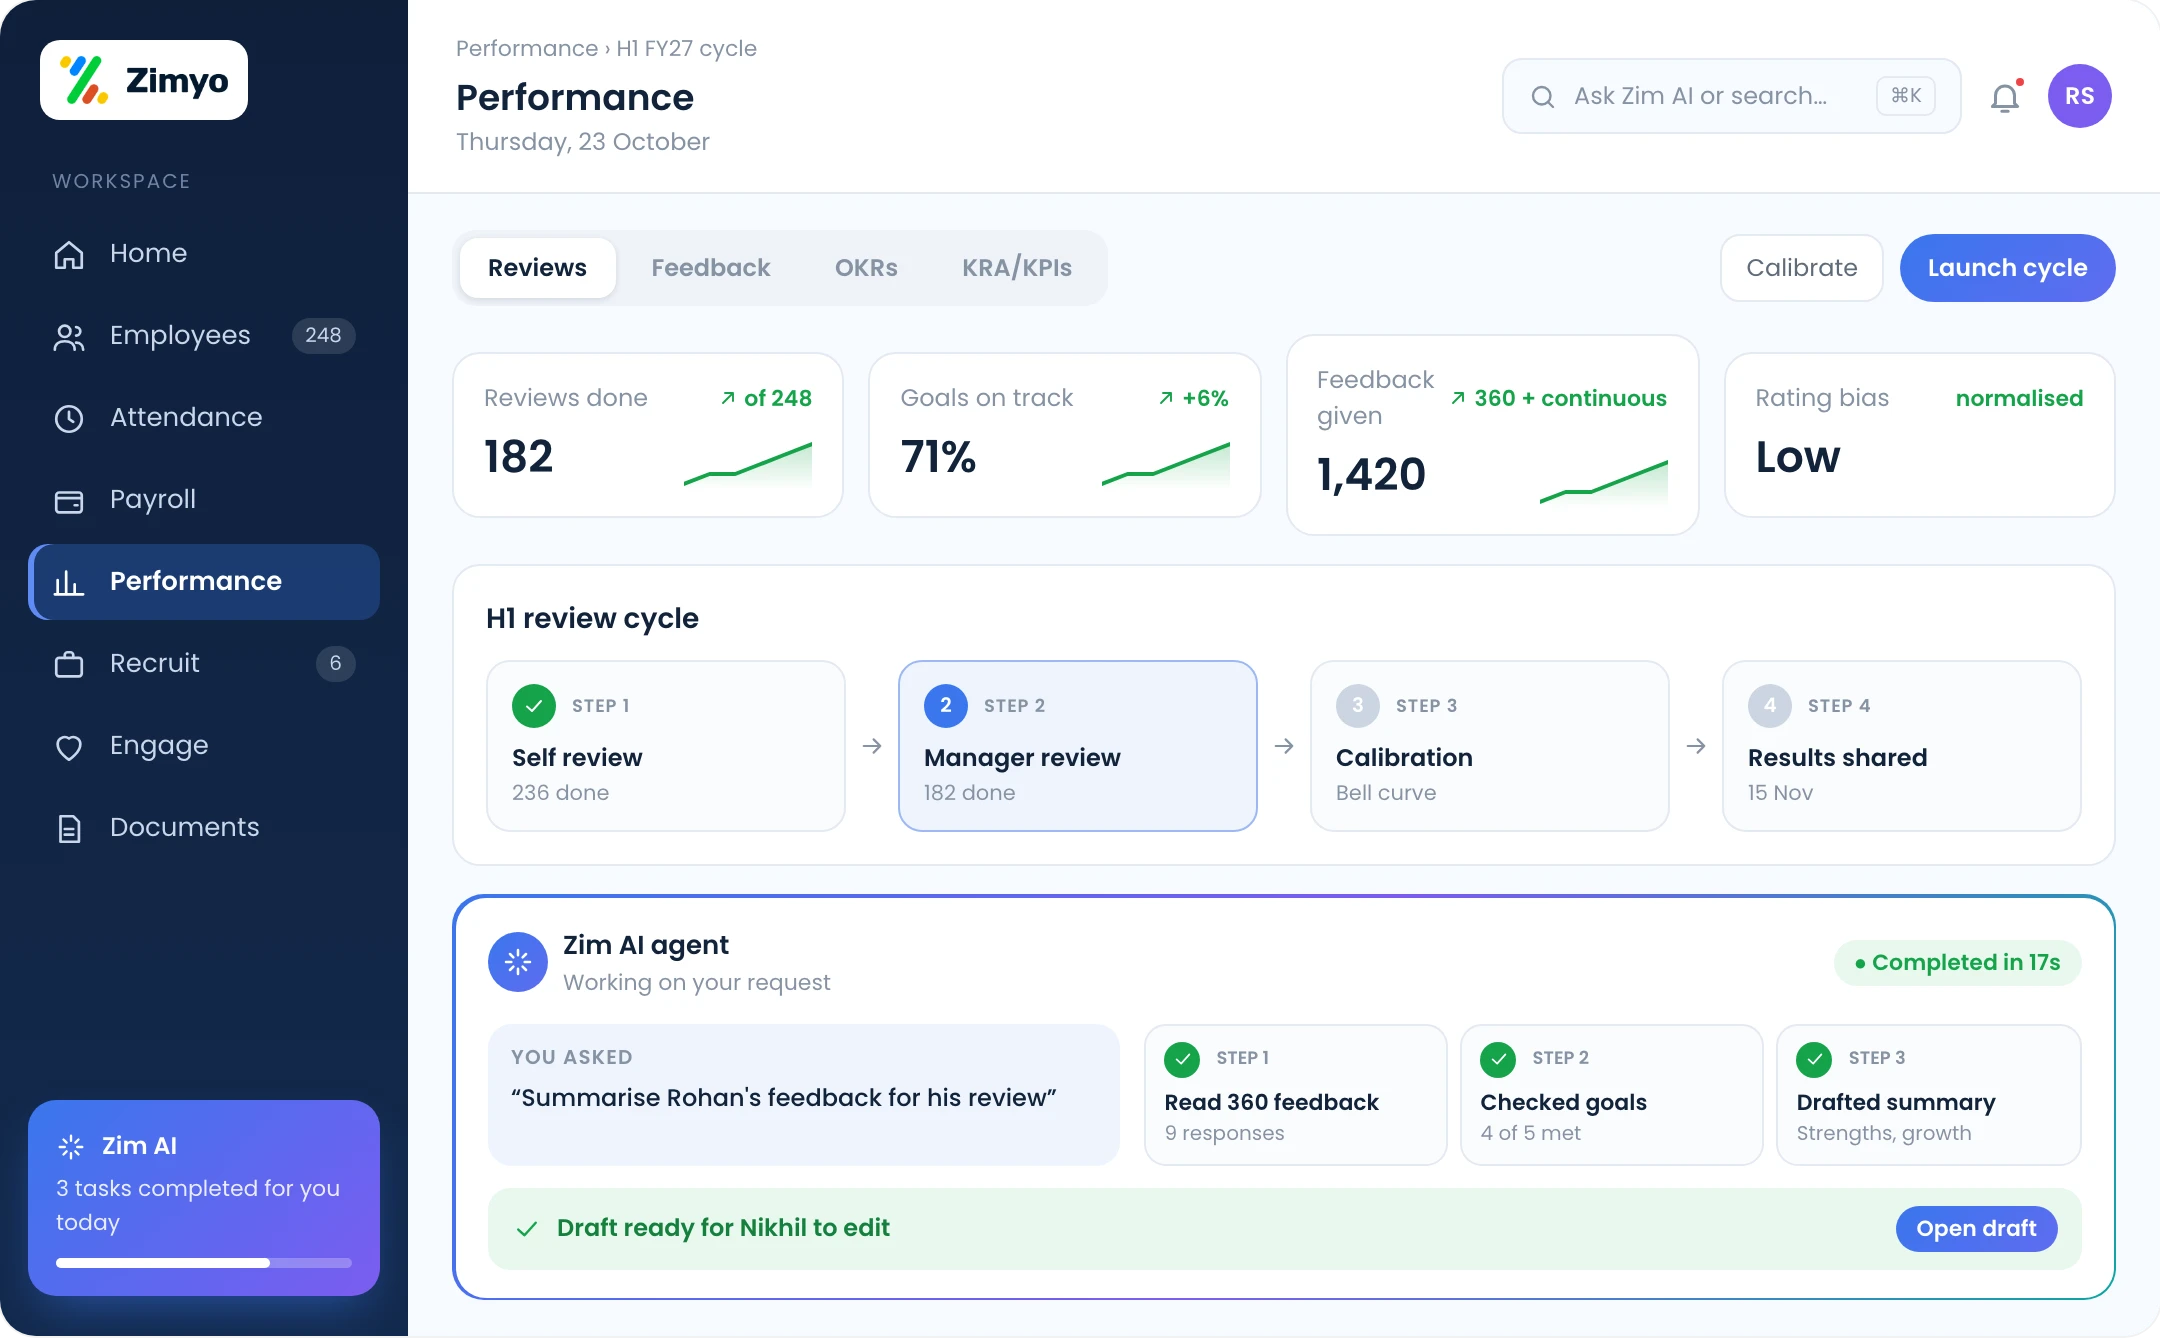Click the Performance bar chart icon
This screenshot has height=1338, width=2160.
pyautogui.click(x=69, y=582)
